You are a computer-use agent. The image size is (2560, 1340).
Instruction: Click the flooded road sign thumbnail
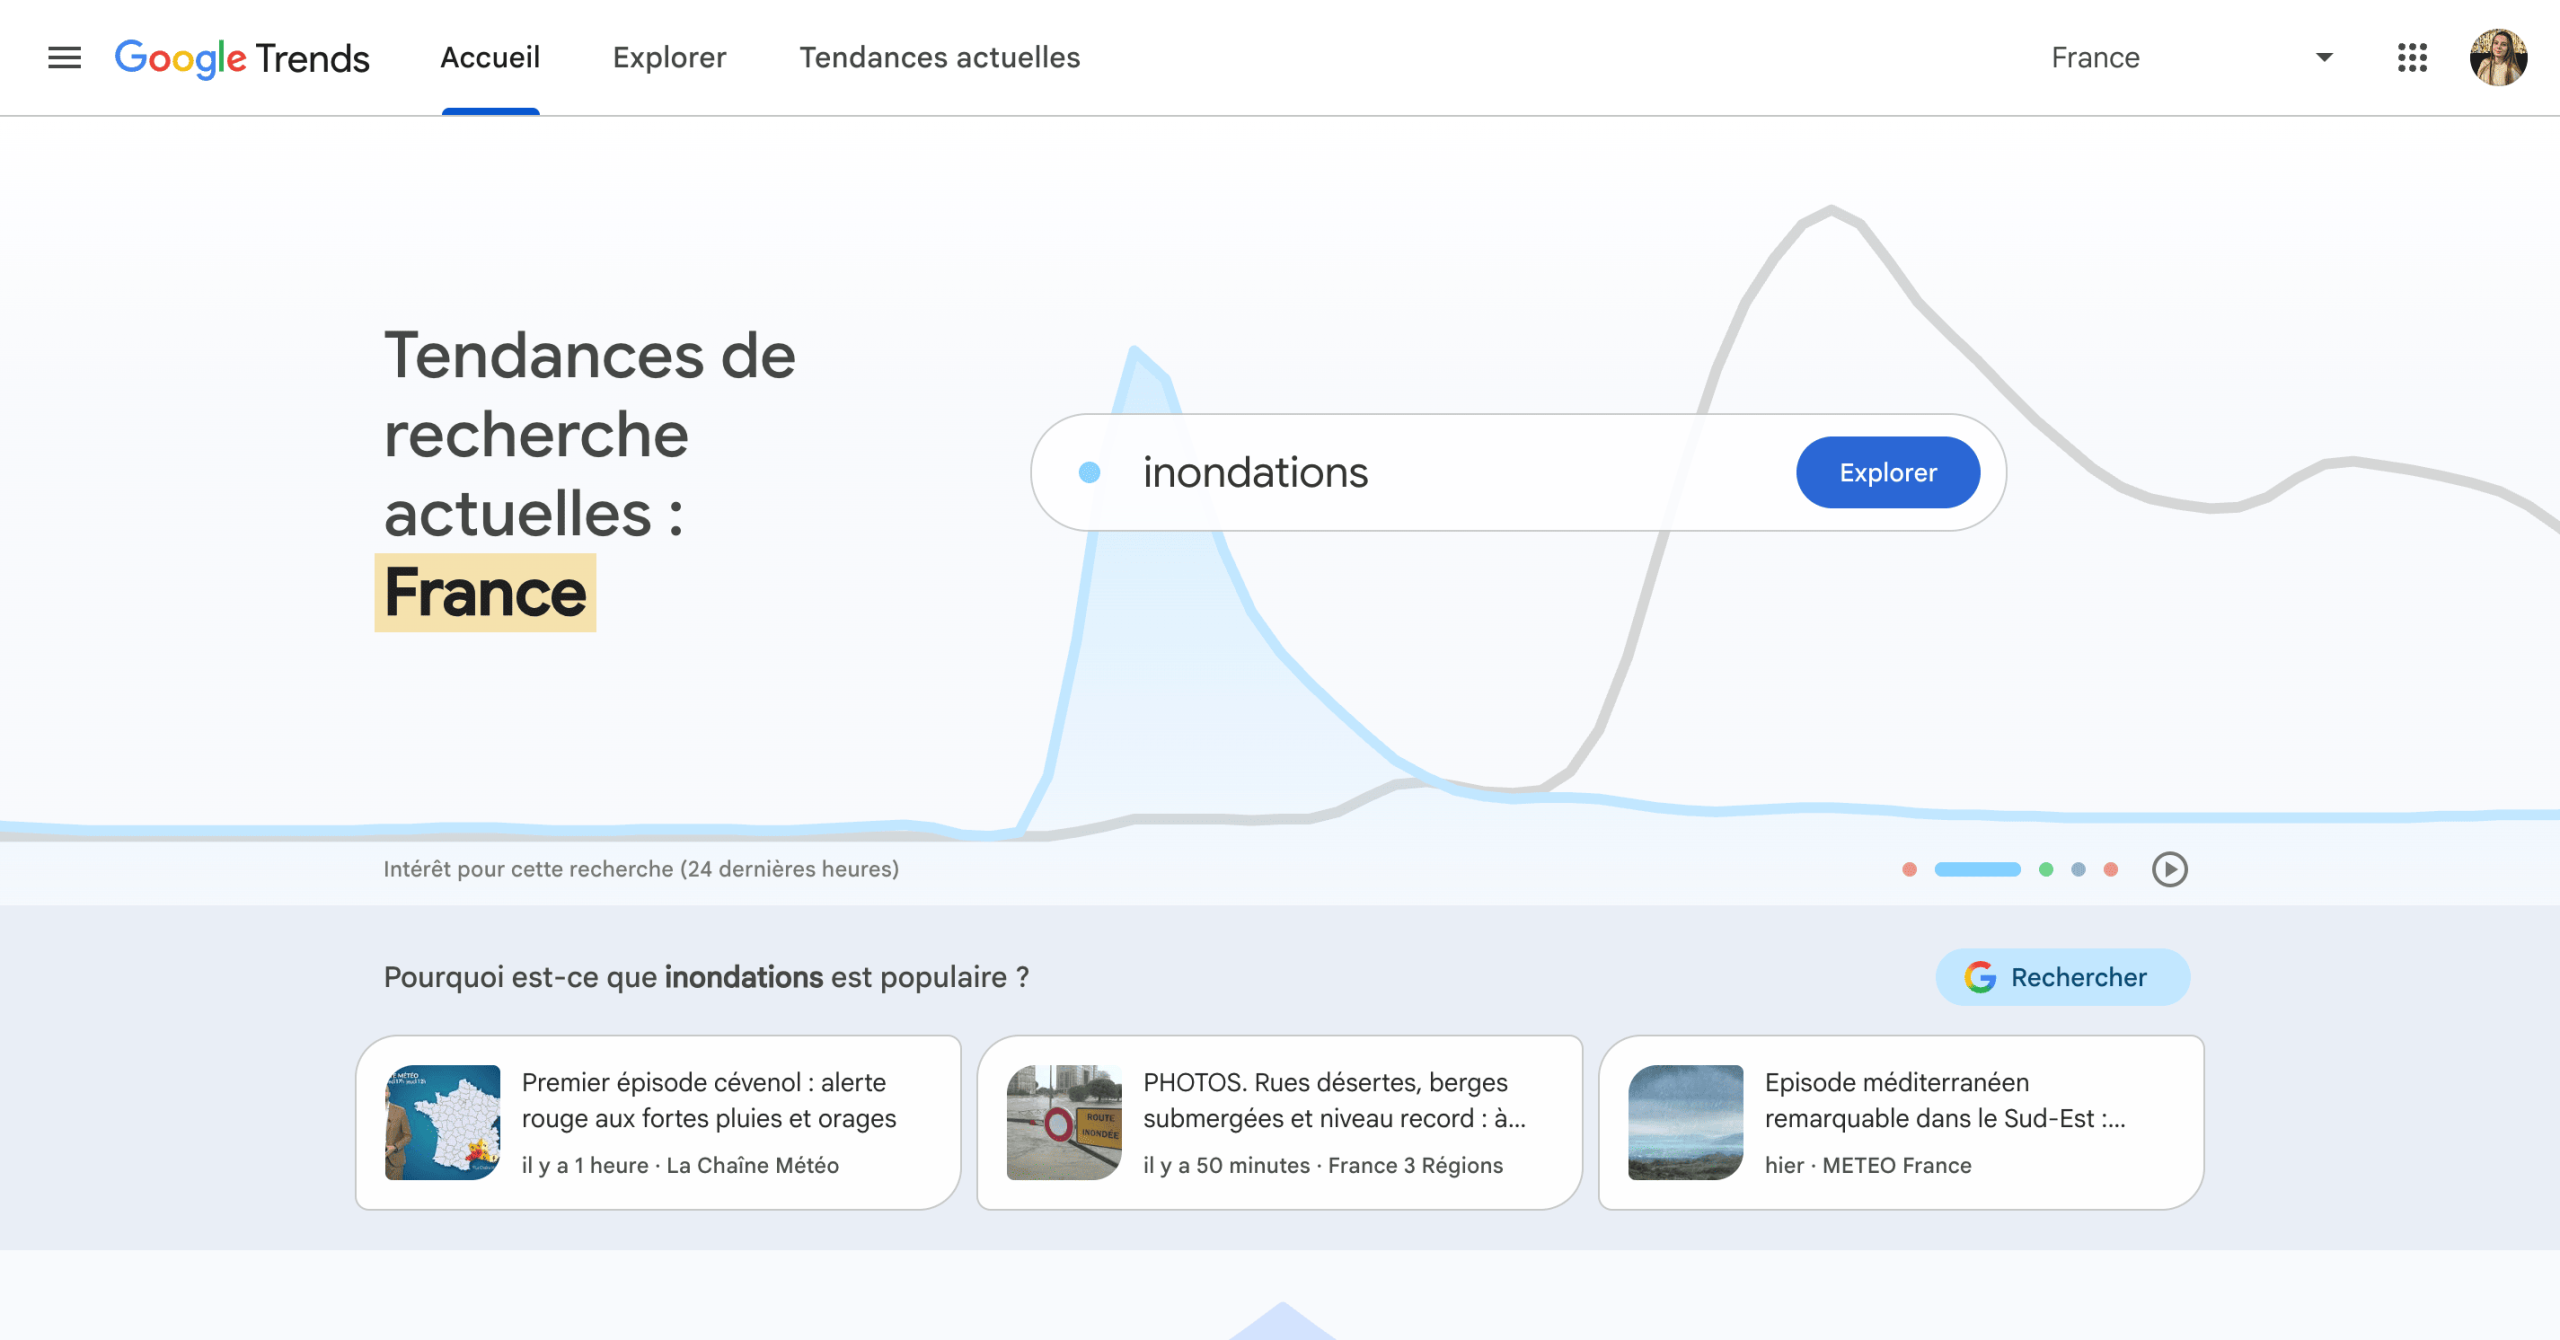(x=1064, y=1122)
